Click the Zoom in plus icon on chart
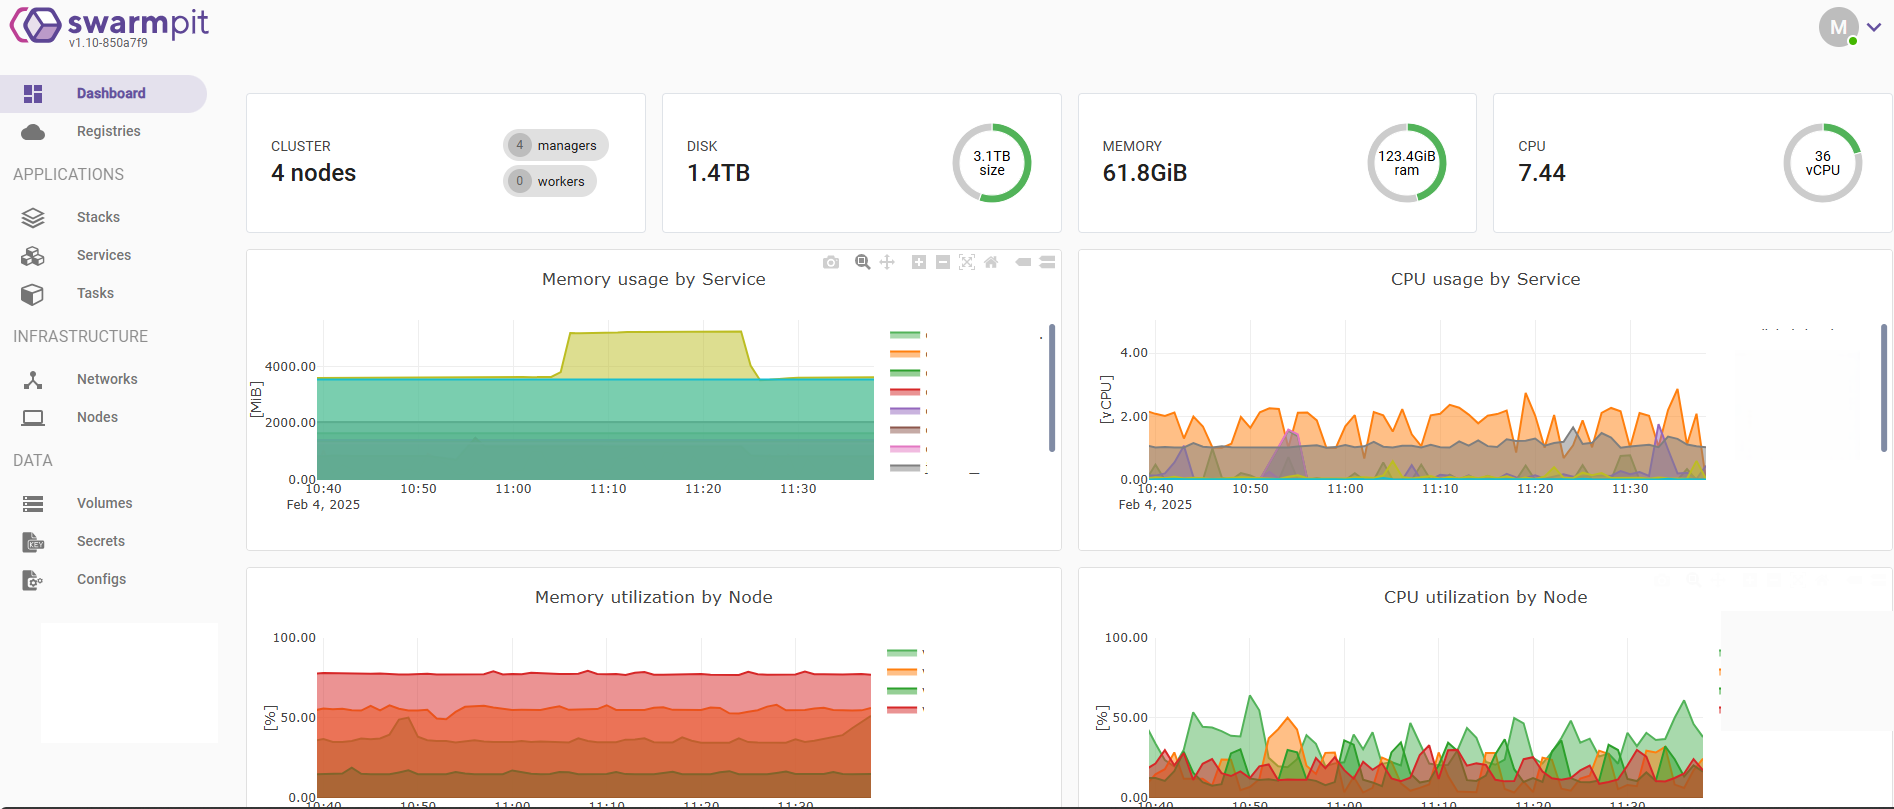Viewport: 1894px width, 809px height. [919, 262]
